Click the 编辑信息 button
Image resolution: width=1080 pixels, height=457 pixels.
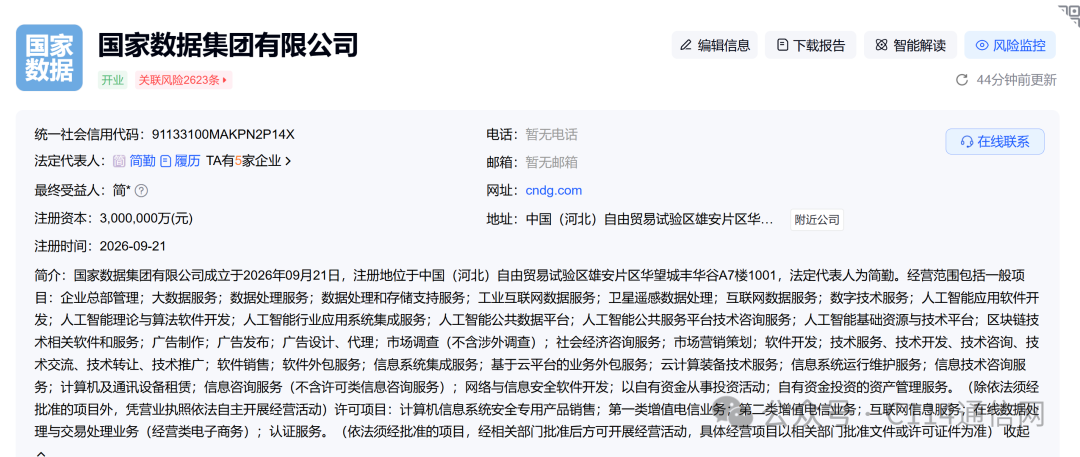715,45
